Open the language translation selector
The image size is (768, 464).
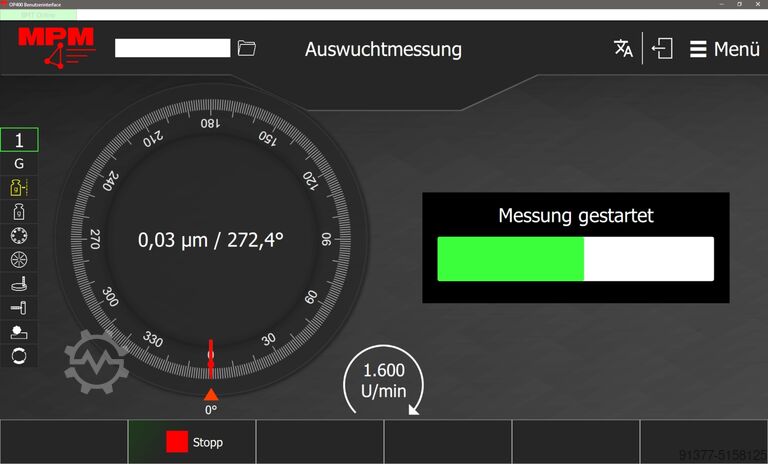tap(623, 49)
